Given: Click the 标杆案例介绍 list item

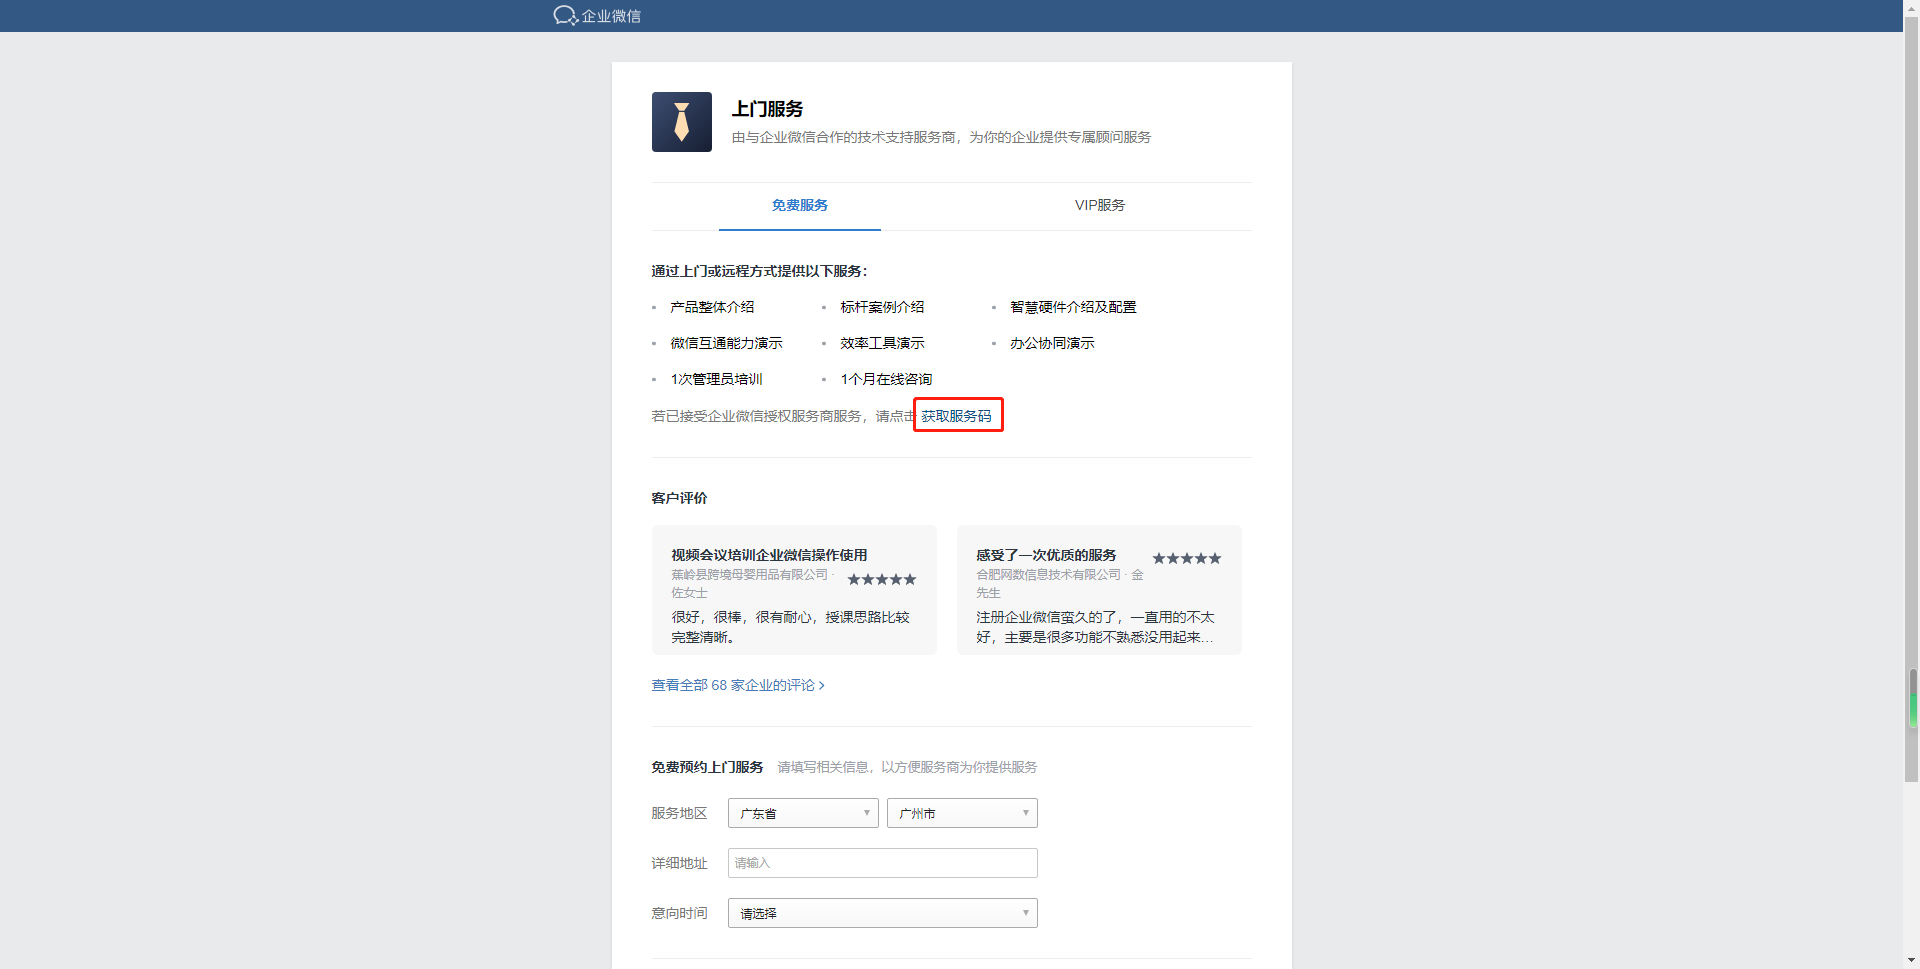Looking at the screenshot, I should click(882, 307).
